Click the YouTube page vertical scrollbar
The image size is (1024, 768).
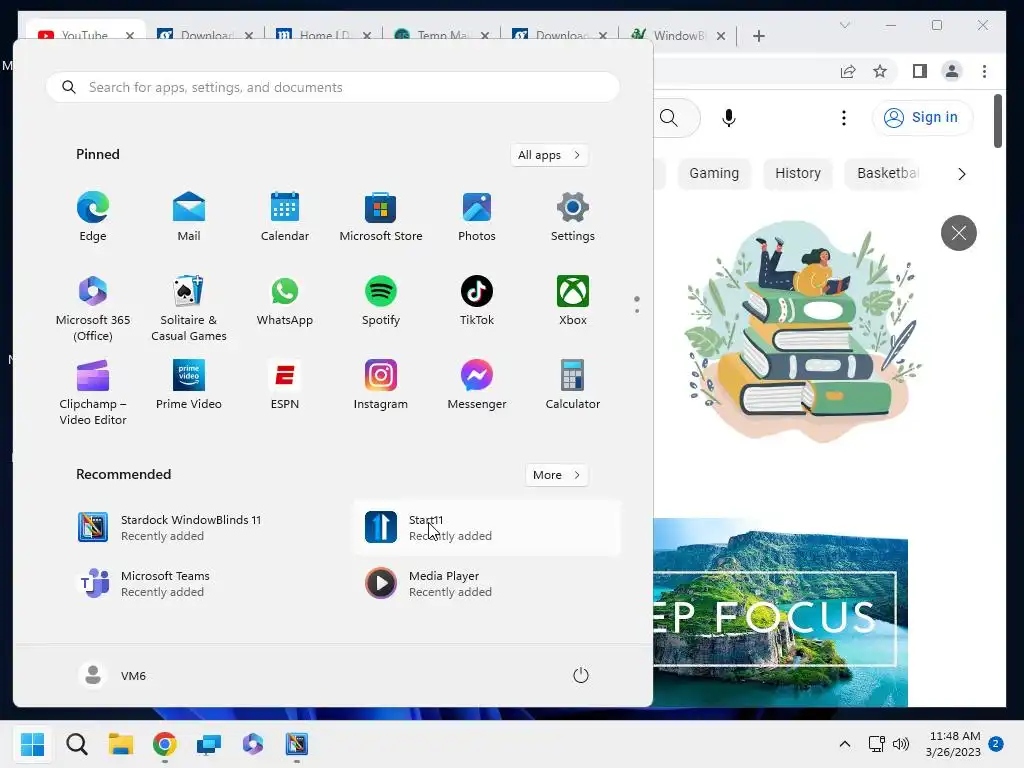pos(997,121)
